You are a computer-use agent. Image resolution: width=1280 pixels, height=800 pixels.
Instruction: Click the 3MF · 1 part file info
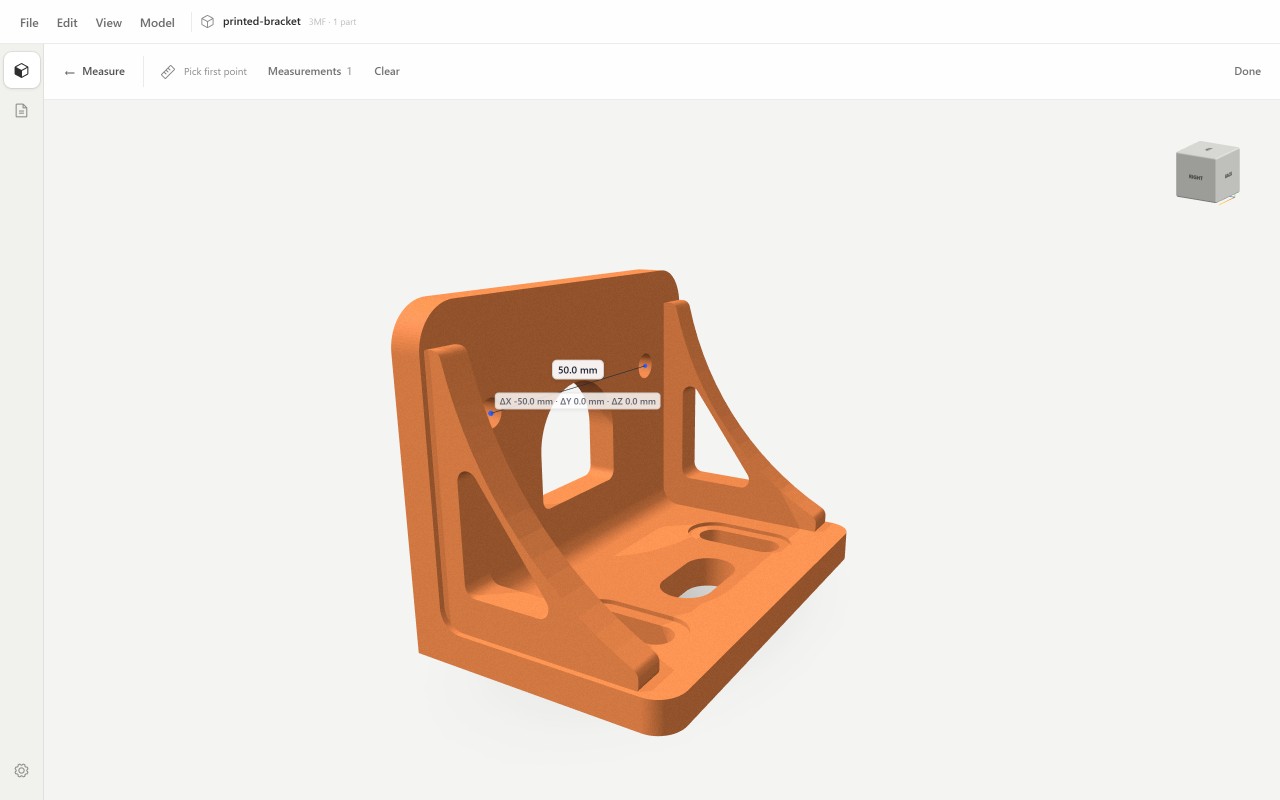pos(332,22)
